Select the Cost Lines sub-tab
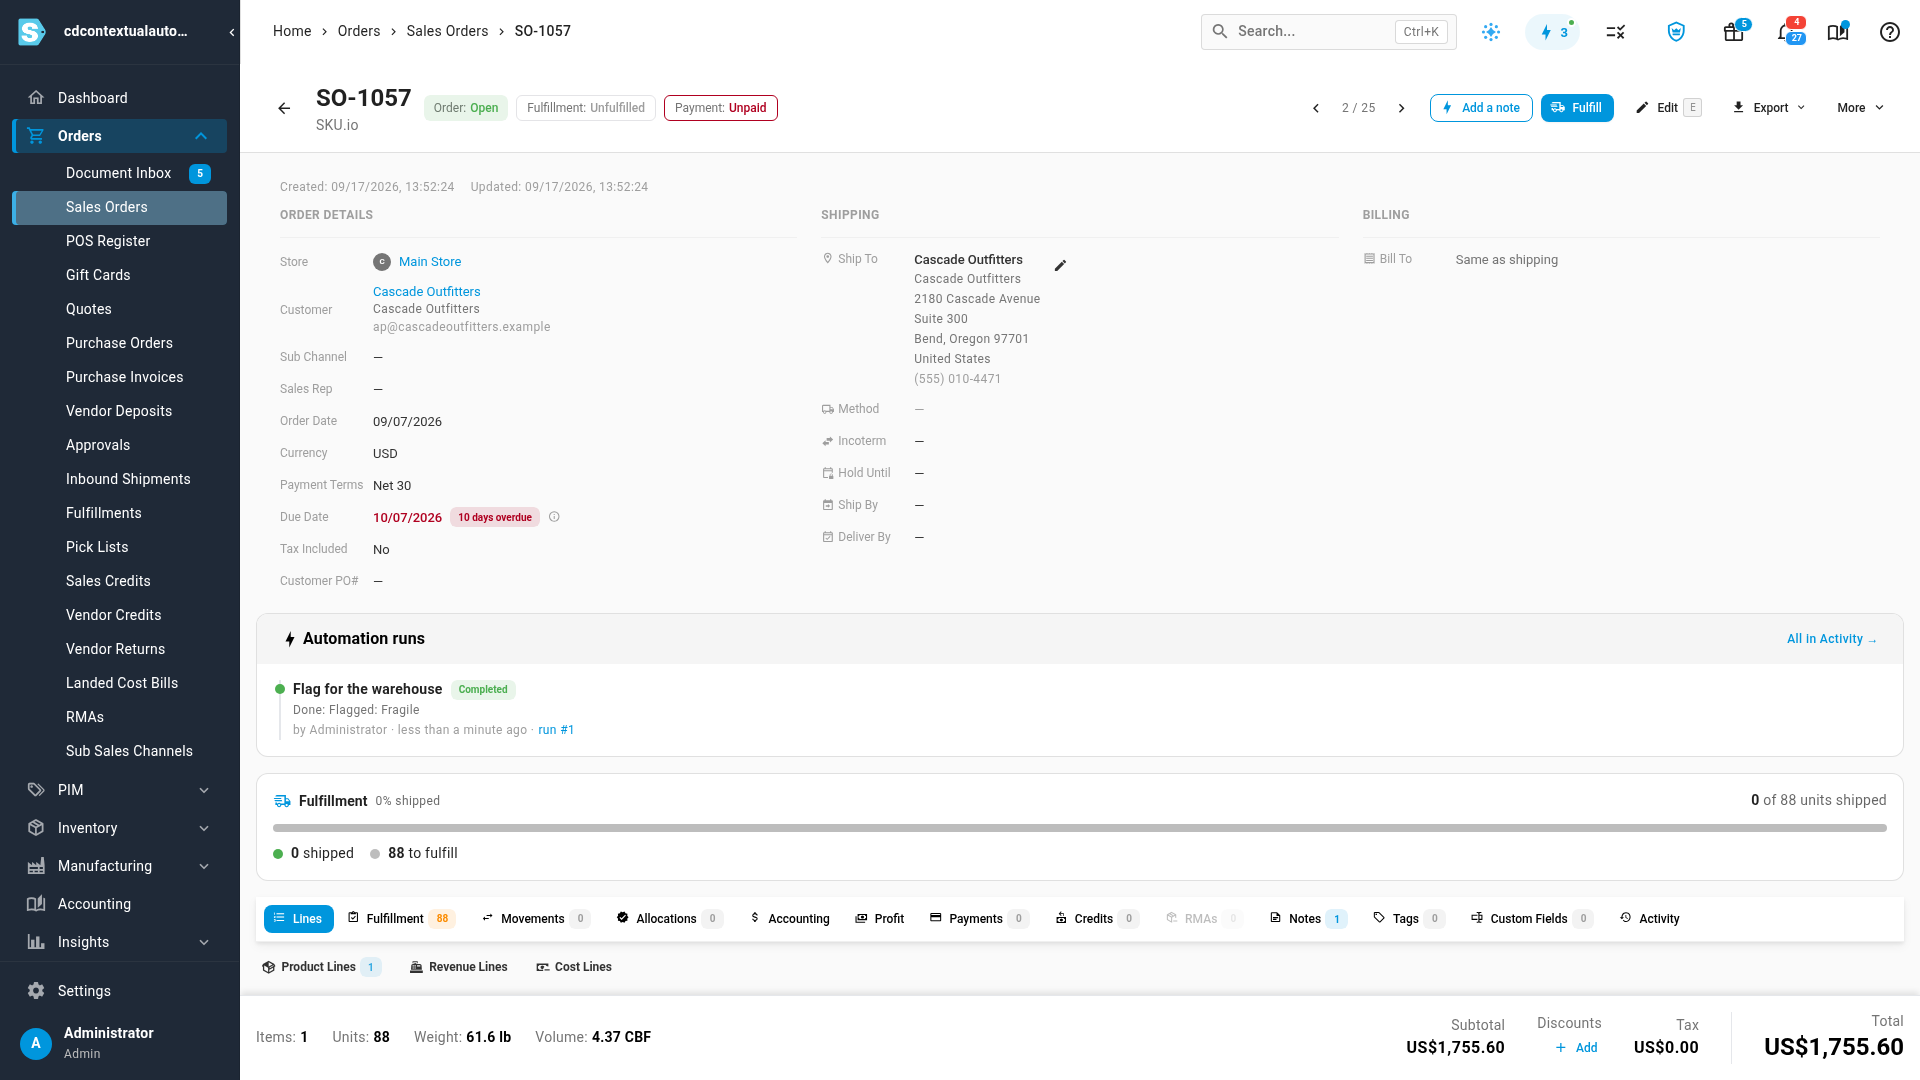 (574, 967)
